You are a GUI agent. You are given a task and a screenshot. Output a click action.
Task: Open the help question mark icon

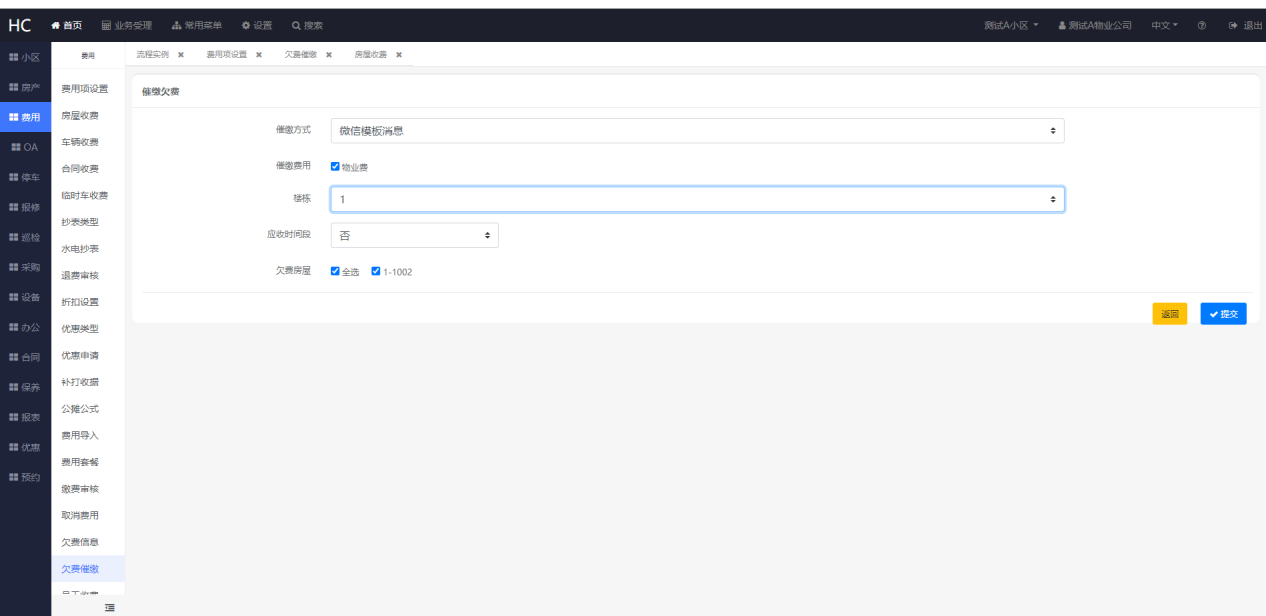(1201, 25)
